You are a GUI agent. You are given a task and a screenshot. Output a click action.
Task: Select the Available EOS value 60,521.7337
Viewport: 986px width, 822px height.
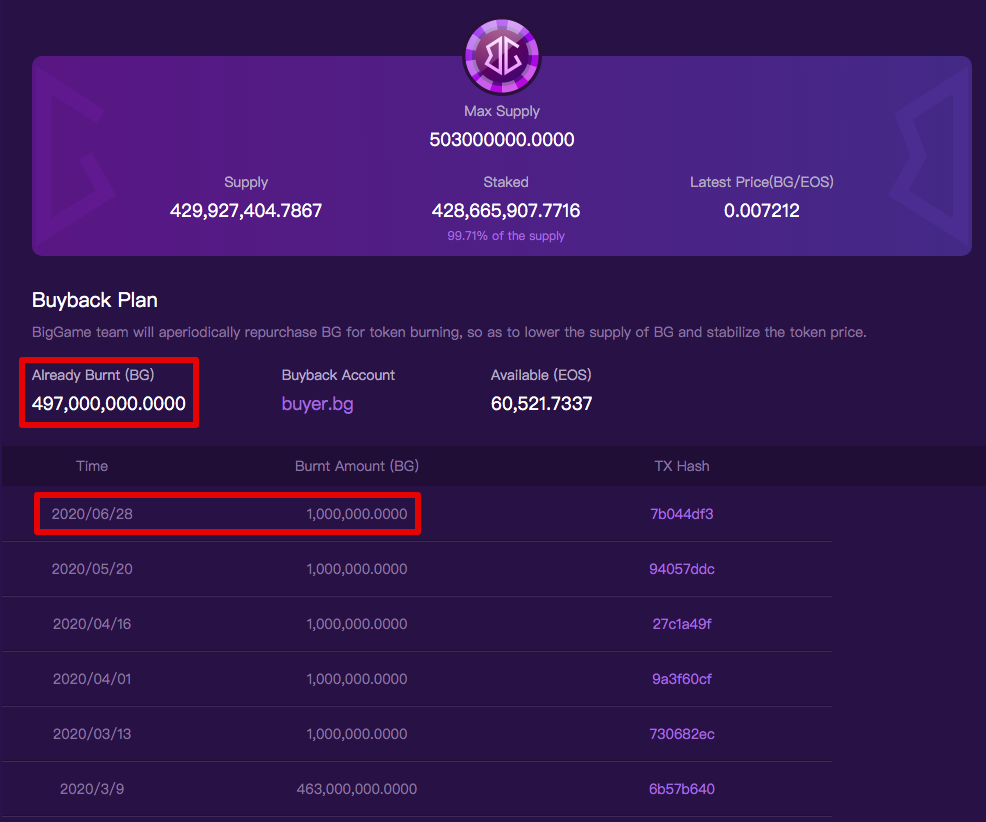(x=541, y=404)
